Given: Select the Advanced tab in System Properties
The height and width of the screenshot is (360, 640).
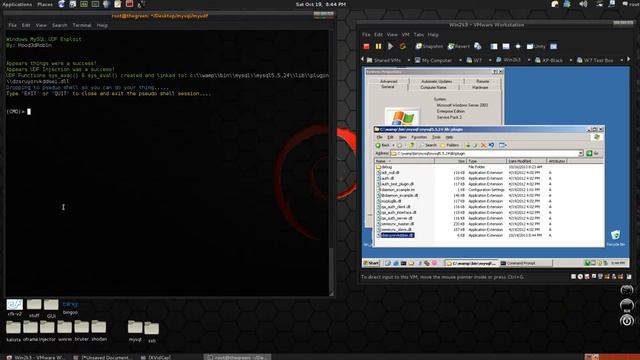Looking at the screenshot, I should click(388, 81).
